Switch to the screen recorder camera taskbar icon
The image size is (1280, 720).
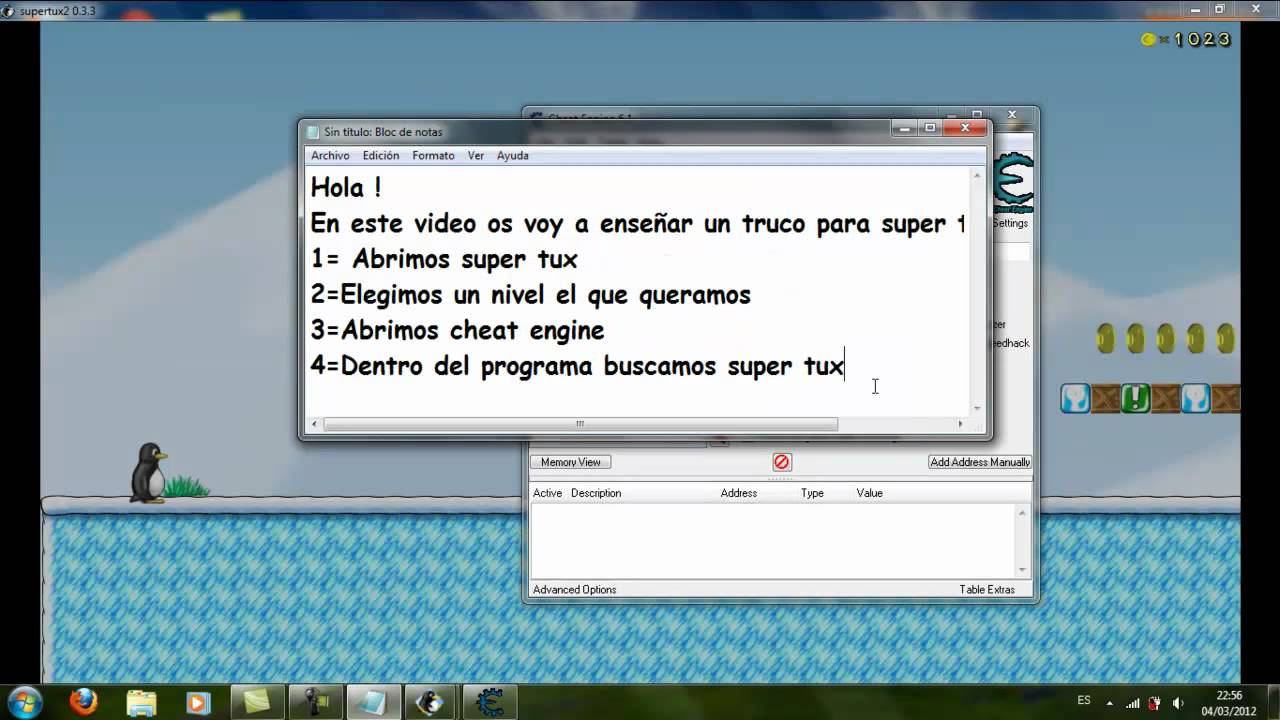click(315, 702)
